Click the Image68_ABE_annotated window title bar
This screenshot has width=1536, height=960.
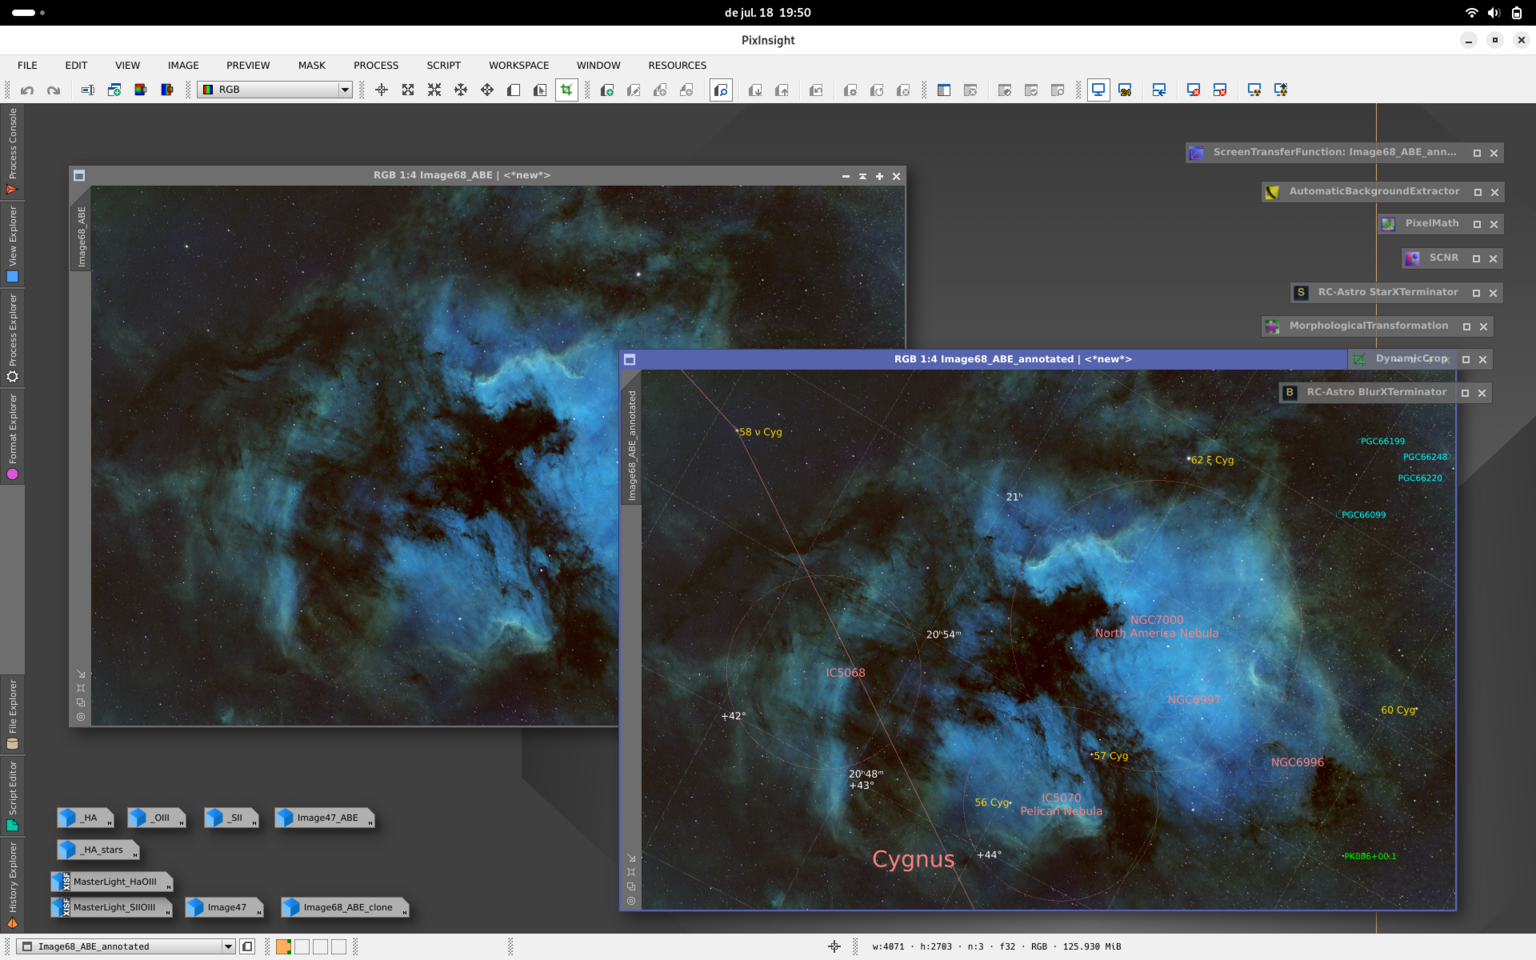[x=1012, y=359]
